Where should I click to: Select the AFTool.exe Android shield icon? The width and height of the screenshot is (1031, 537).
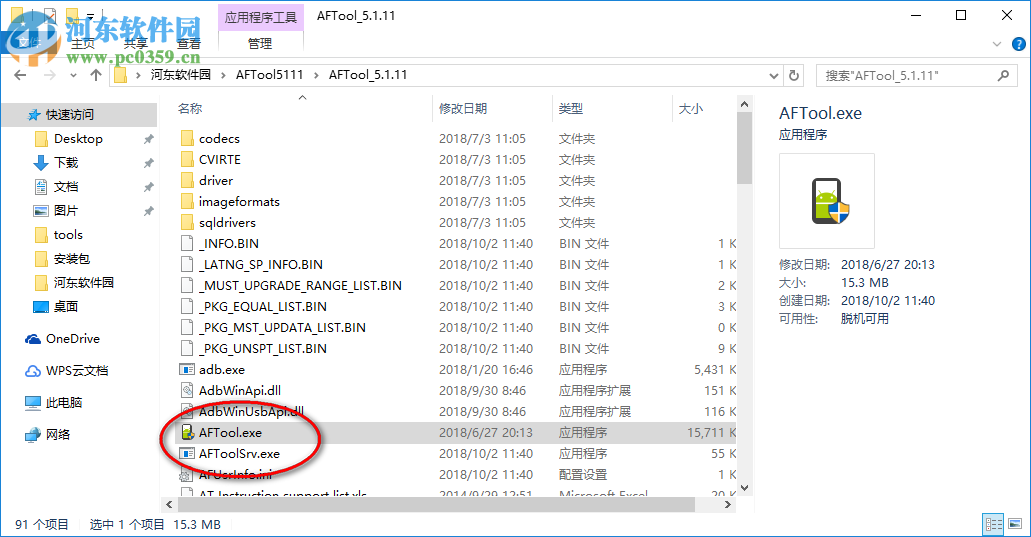(x=187, y=432)
